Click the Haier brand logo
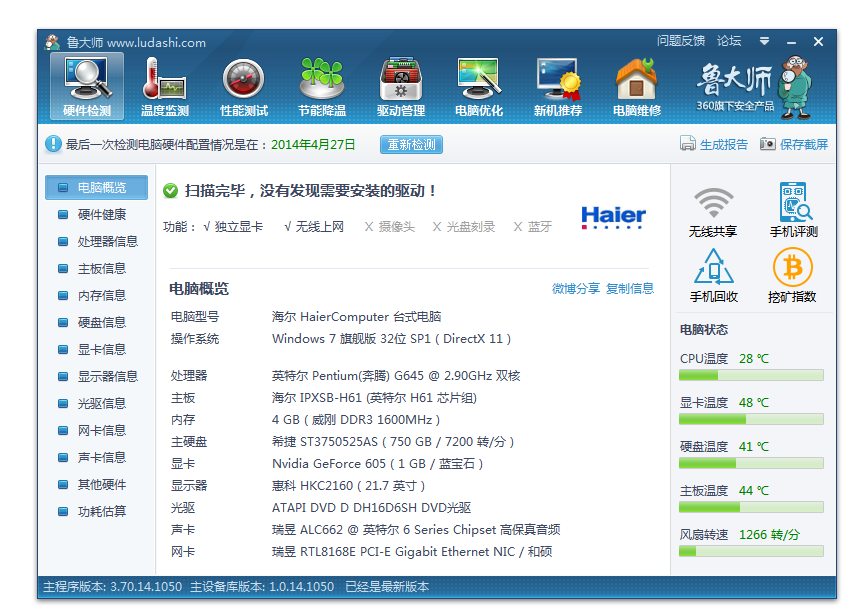Screen dimensions: 852x606 [613, 217]
